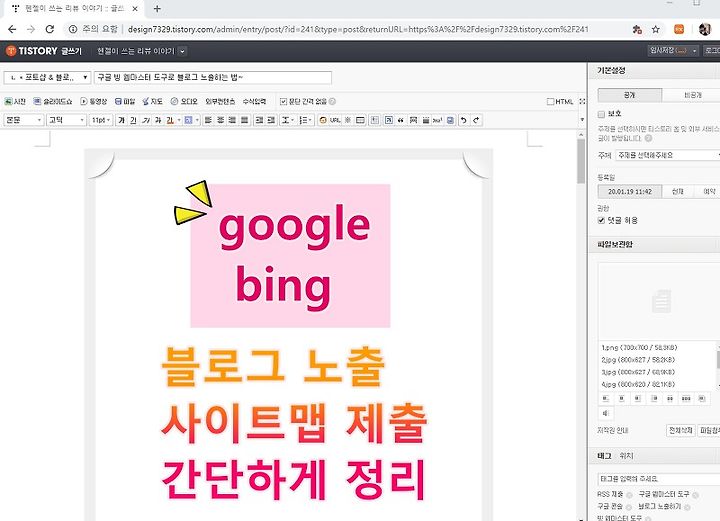Apply underline formatting to text

(x=133, y=120)
